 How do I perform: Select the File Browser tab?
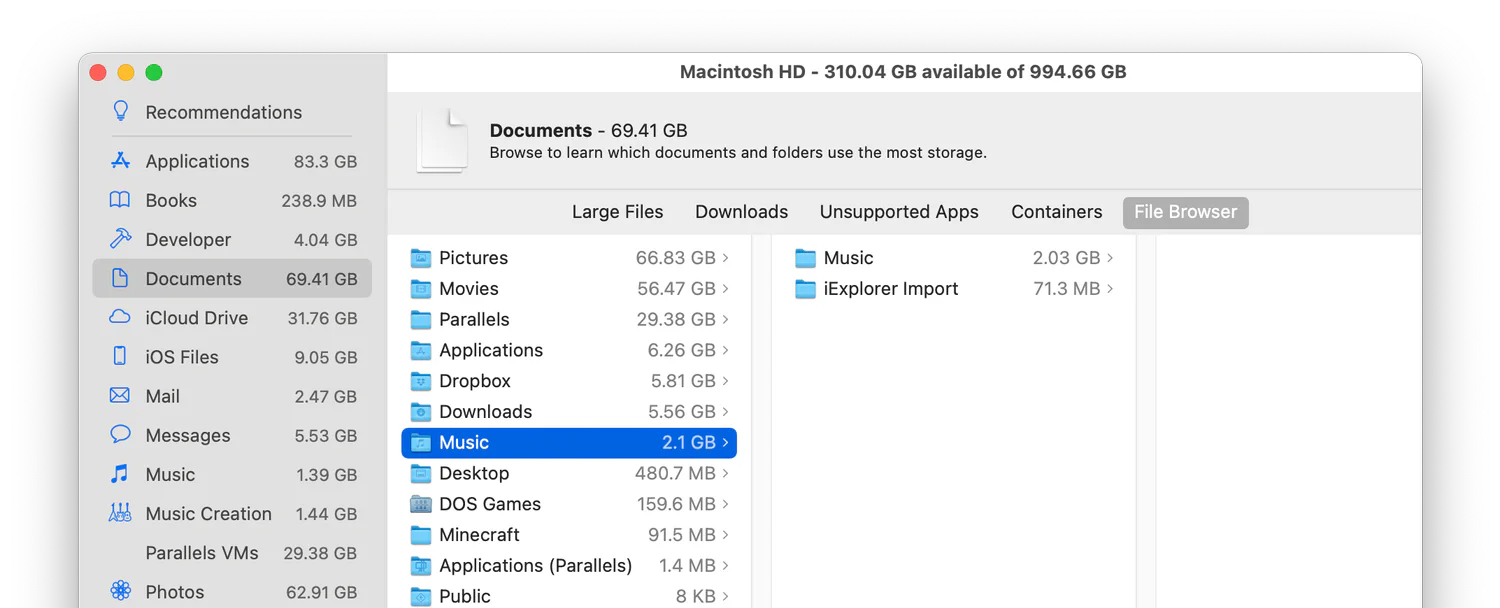click(x=1185, y=212)
